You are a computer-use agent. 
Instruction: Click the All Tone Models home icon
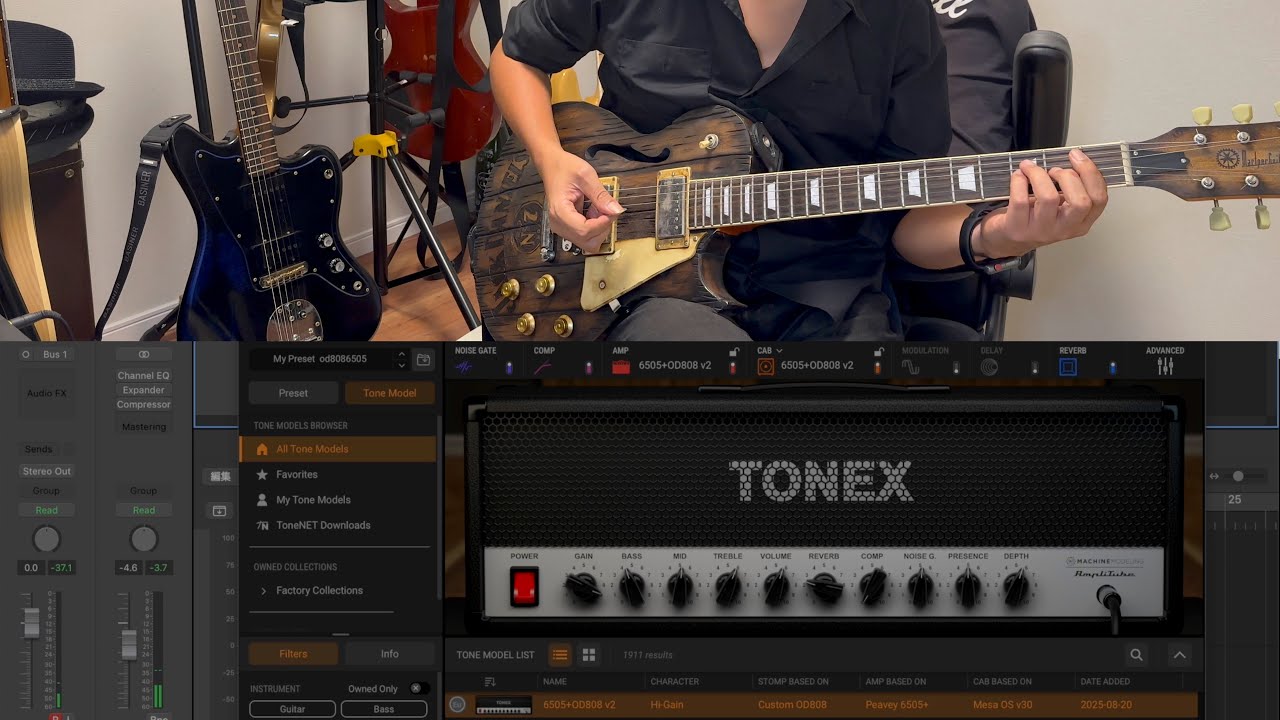pos(262,450)
